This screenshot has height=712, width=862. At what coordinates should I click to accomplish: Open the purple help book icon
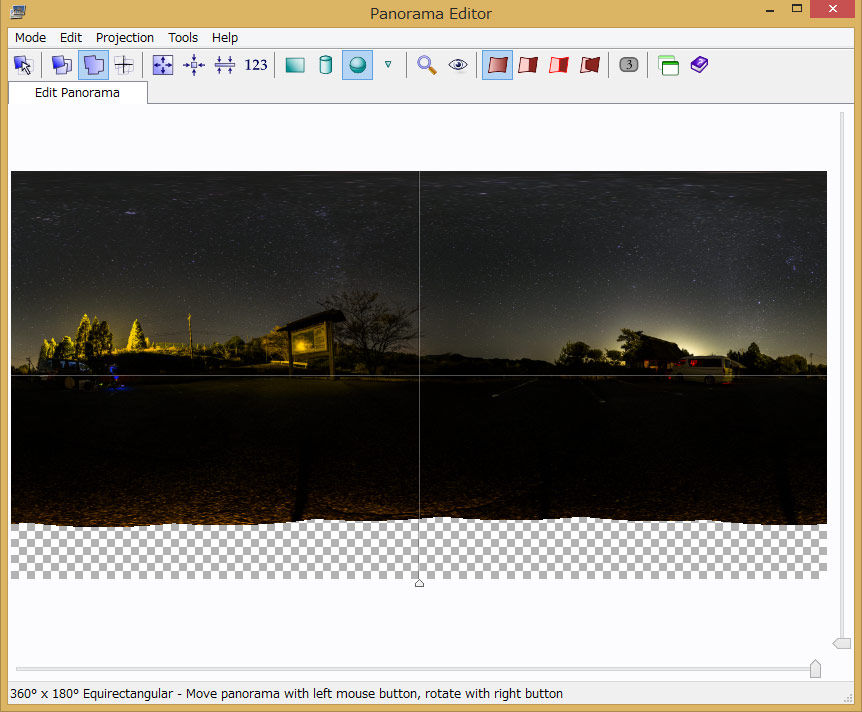click(x=699, y=64)
